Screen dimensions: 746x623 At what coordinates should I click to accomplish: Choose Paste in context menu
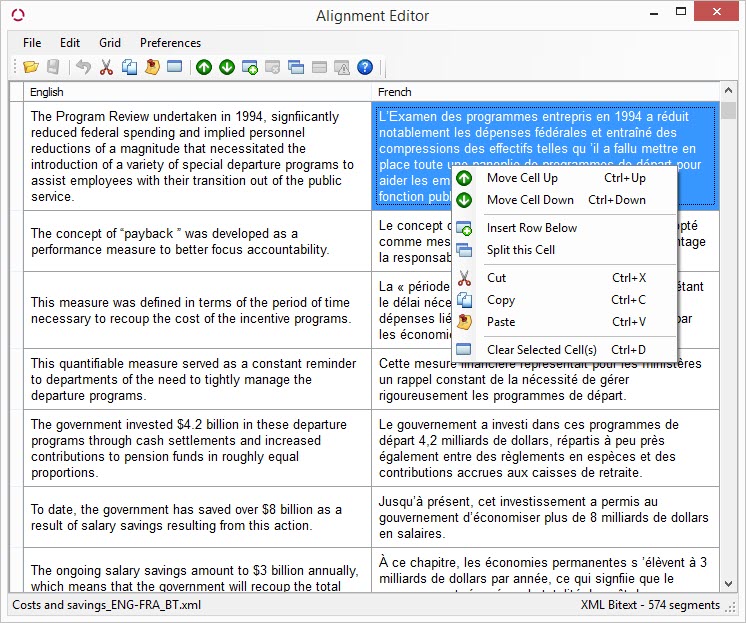(564, 322)
